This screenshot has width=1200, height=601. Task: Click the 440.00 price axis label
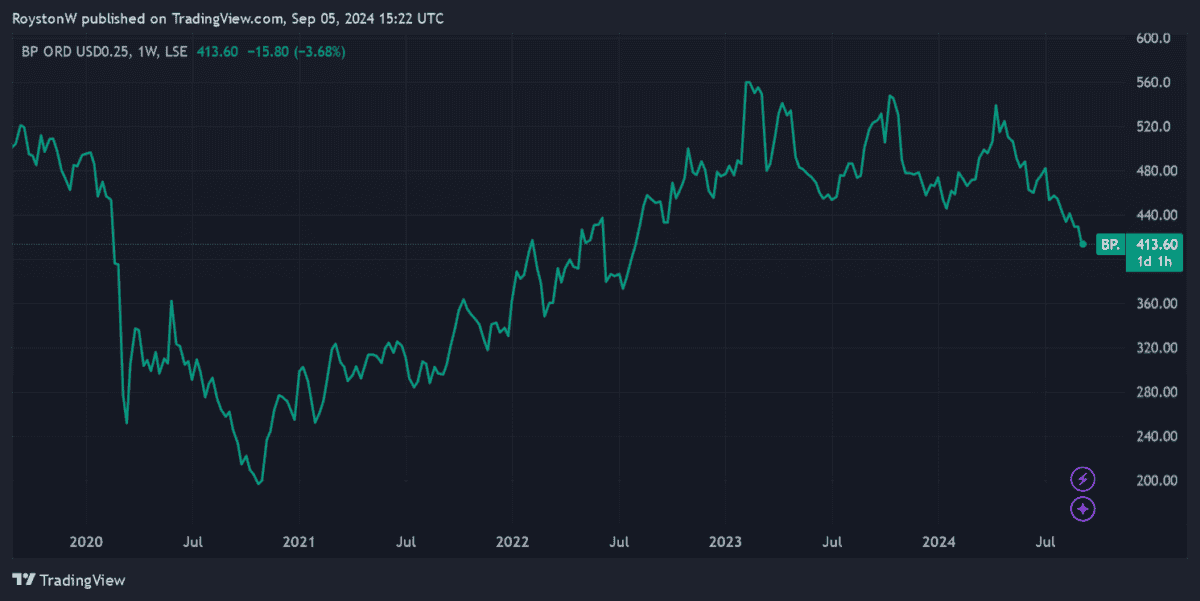pyautogui.click(x=1153, y=215)
